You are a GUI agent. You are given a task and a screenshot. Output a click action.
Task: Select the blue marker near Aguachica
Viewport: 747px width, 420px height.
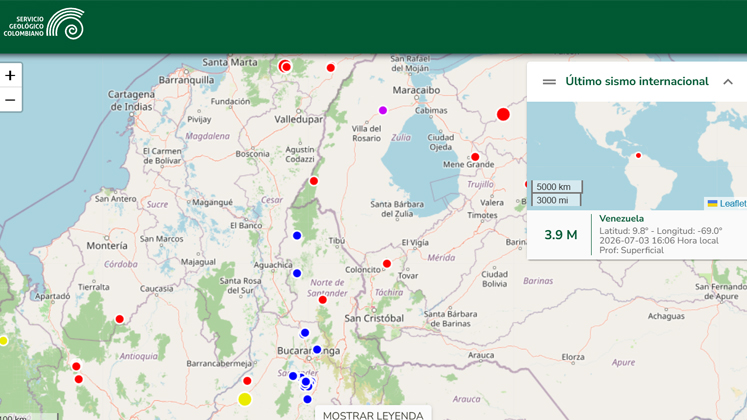click(297, 273)
